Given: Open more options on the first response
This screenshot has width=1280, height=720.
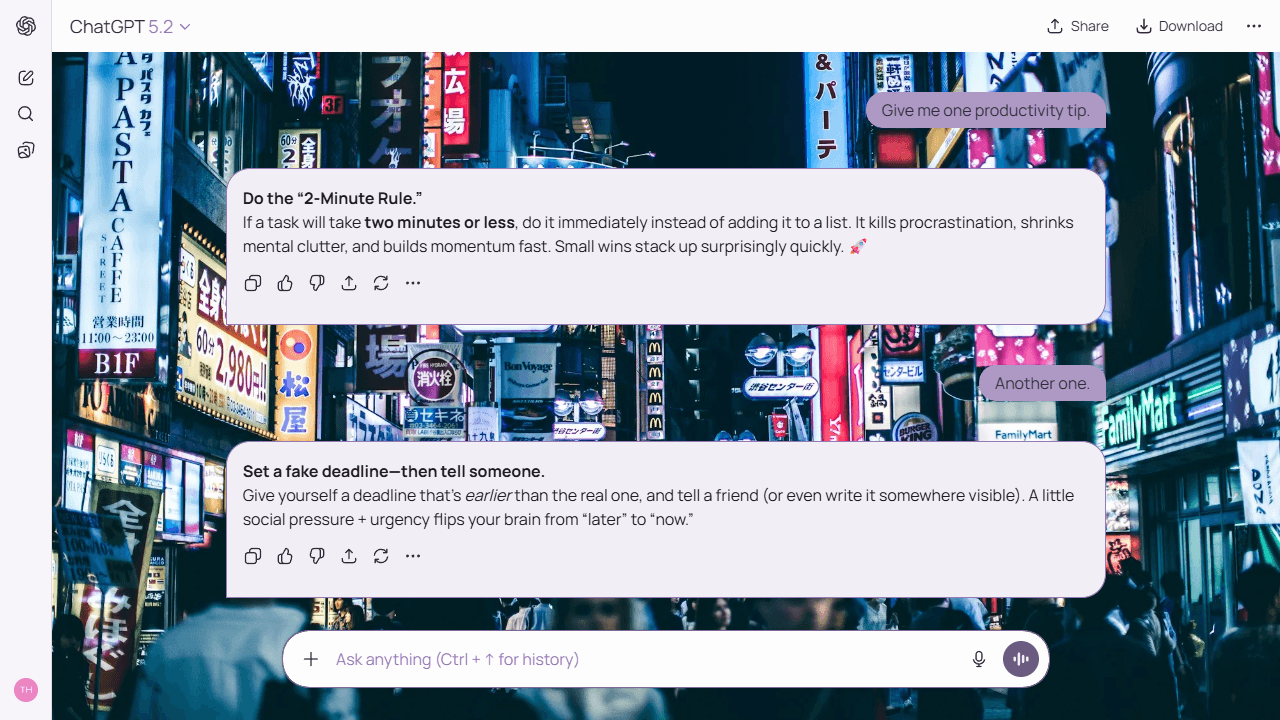Looking at the screenshot, I should pos(412,283).
